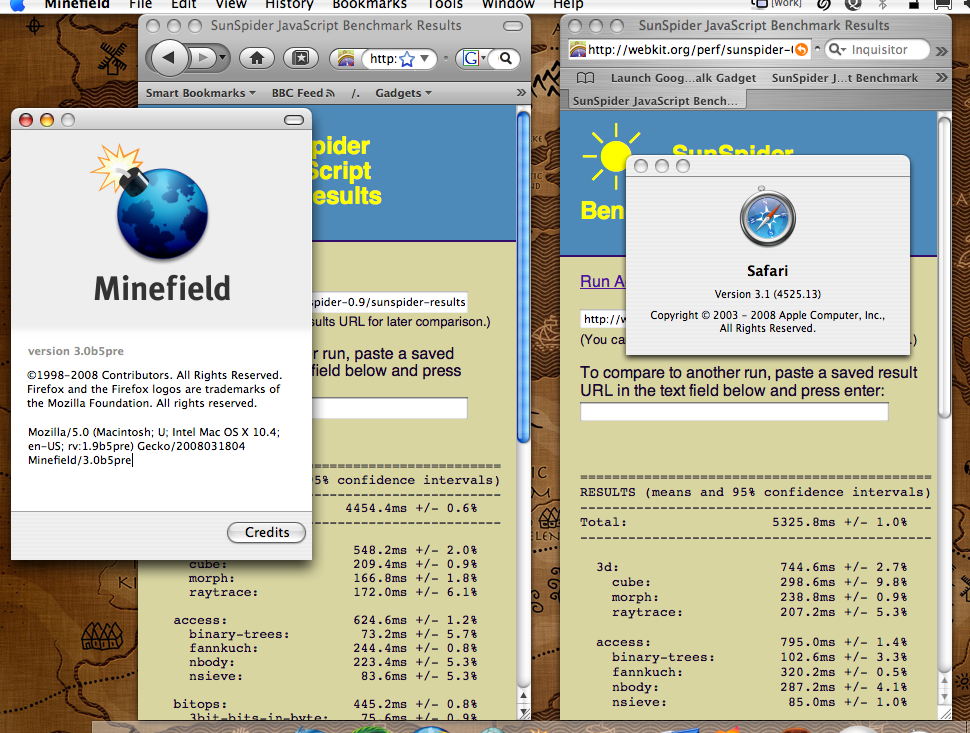Bookmark this page with the blue star

tap(407, 59)
